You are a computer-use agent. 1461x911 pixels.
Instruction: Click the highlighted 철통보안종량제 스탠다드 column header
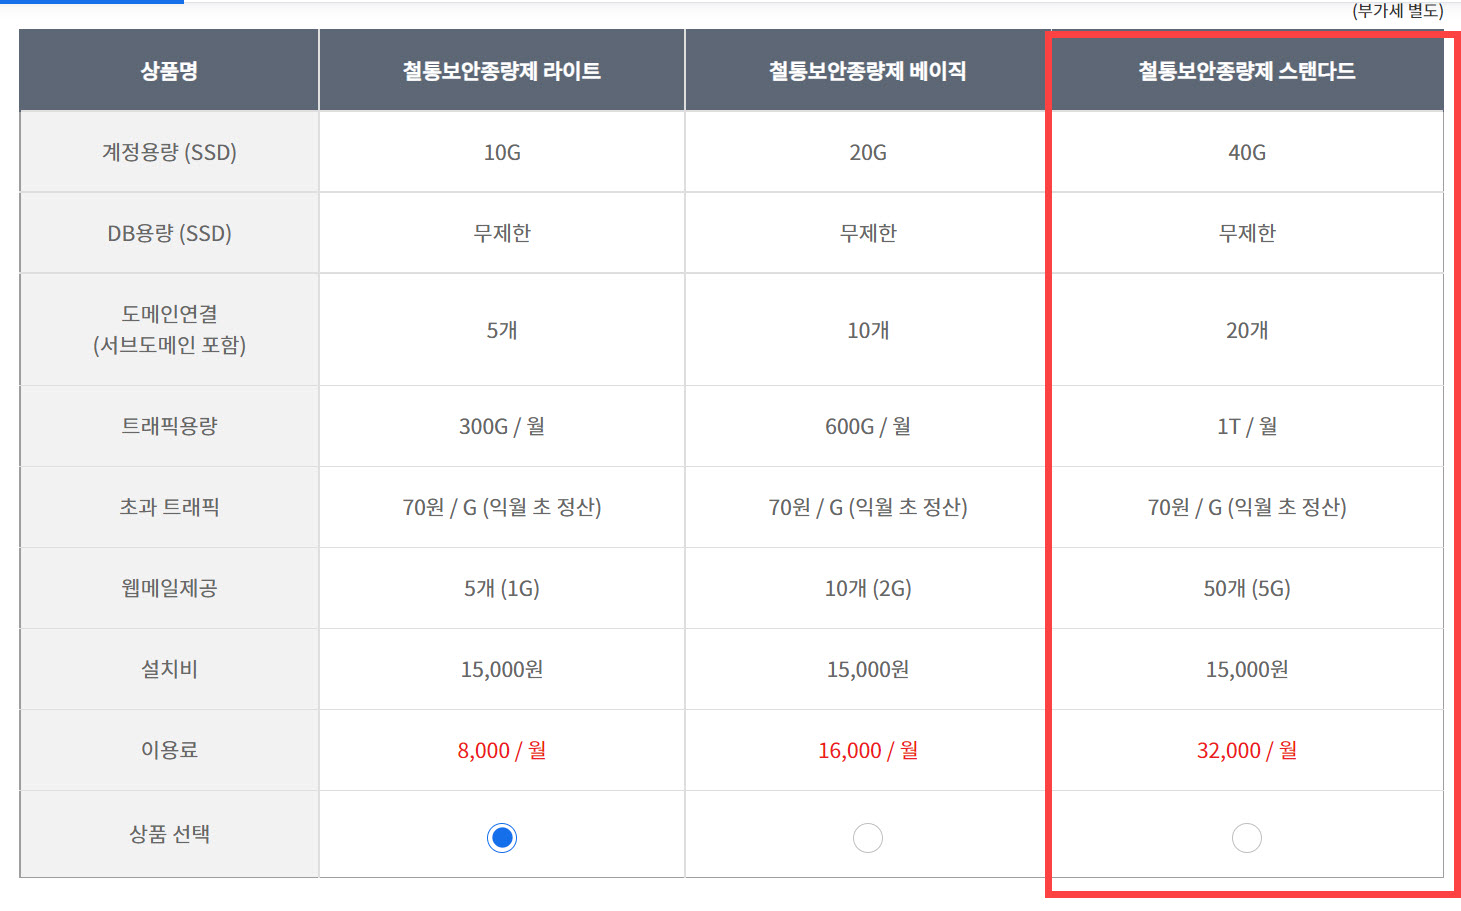1245,69
